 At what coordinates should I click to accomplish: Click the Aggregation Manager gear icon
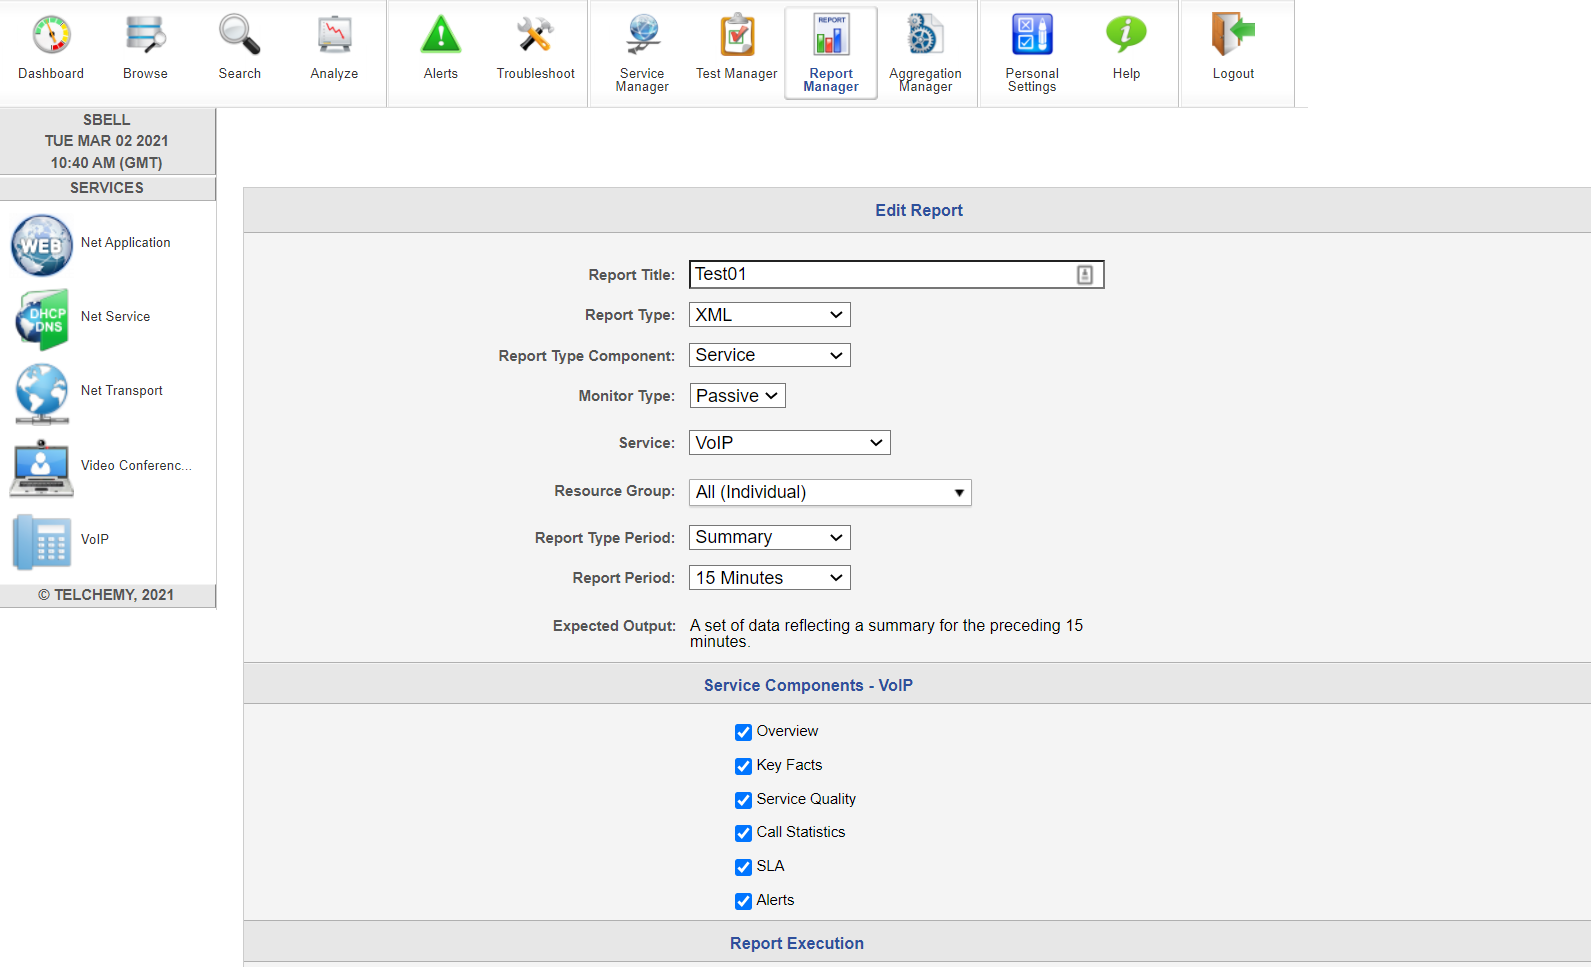click(x=925, y=36)
